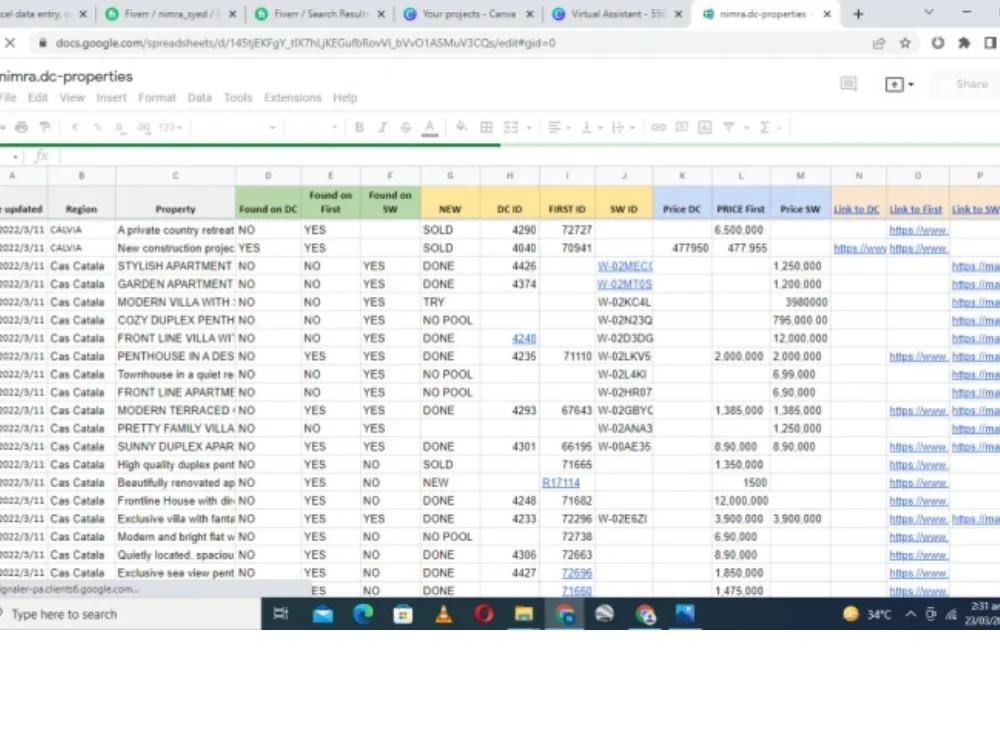Click the Create a filter icon
The height and width of the screenshot is (750, 1000).
[729, 127]
